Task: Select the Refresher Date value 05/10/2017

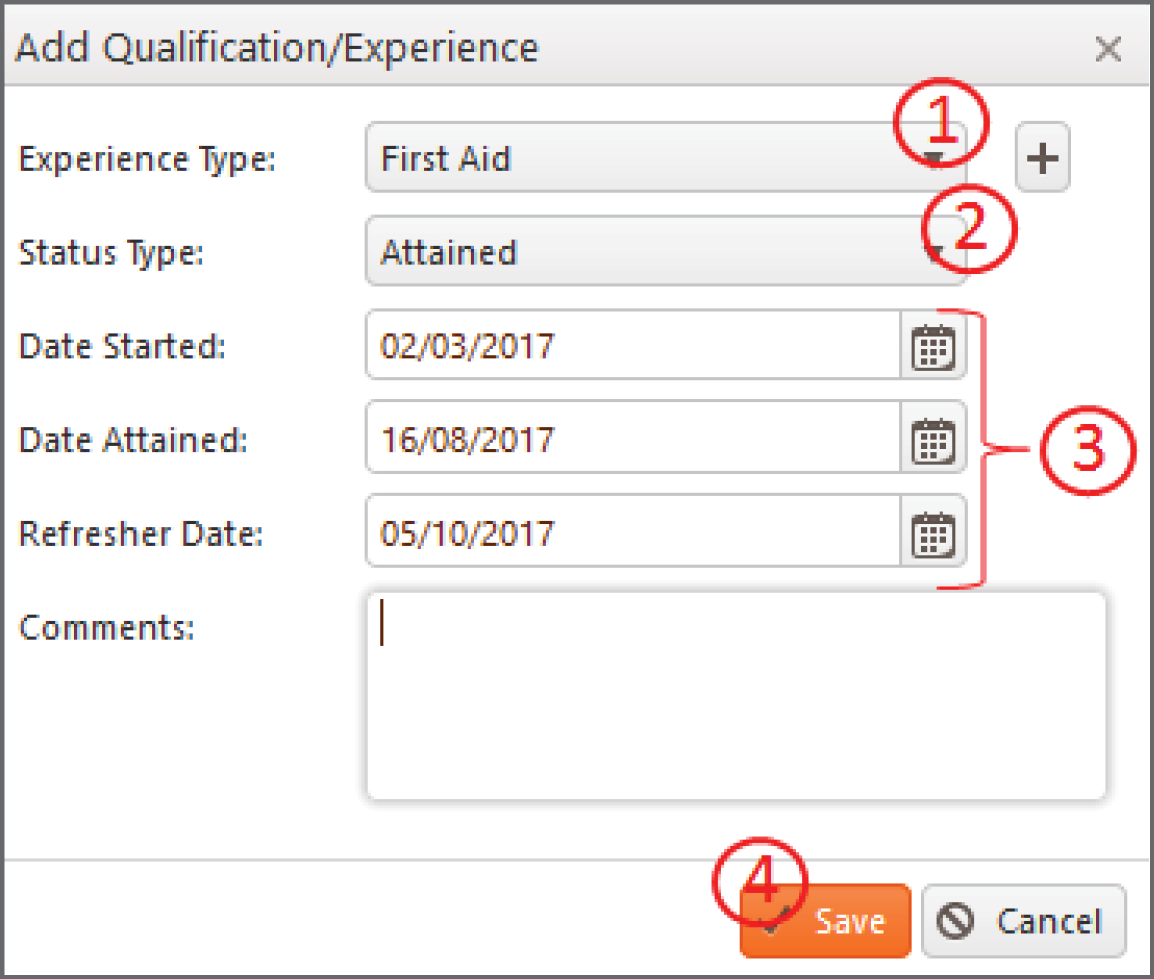Action: click(x=470, y=533)
